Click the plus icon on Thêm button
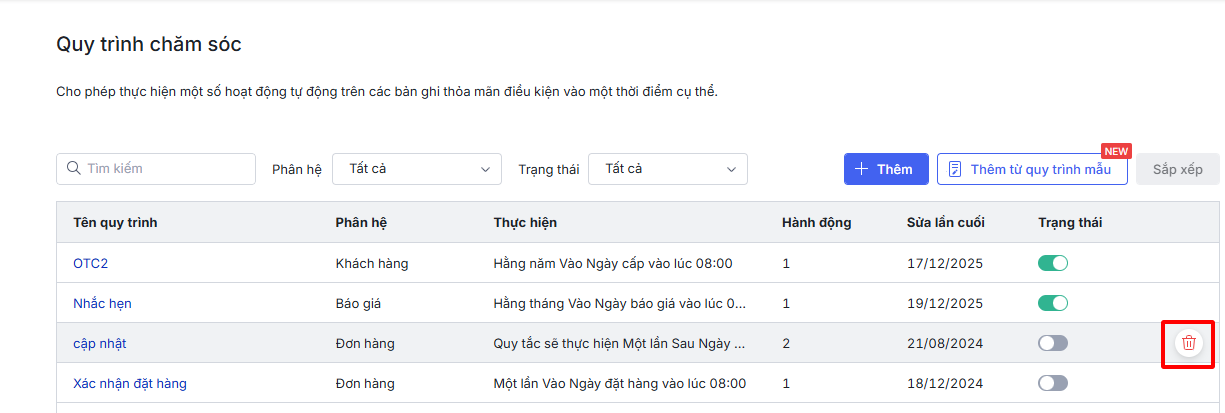This screenshot has height=413, width=1225. click(x=861, y=169)
